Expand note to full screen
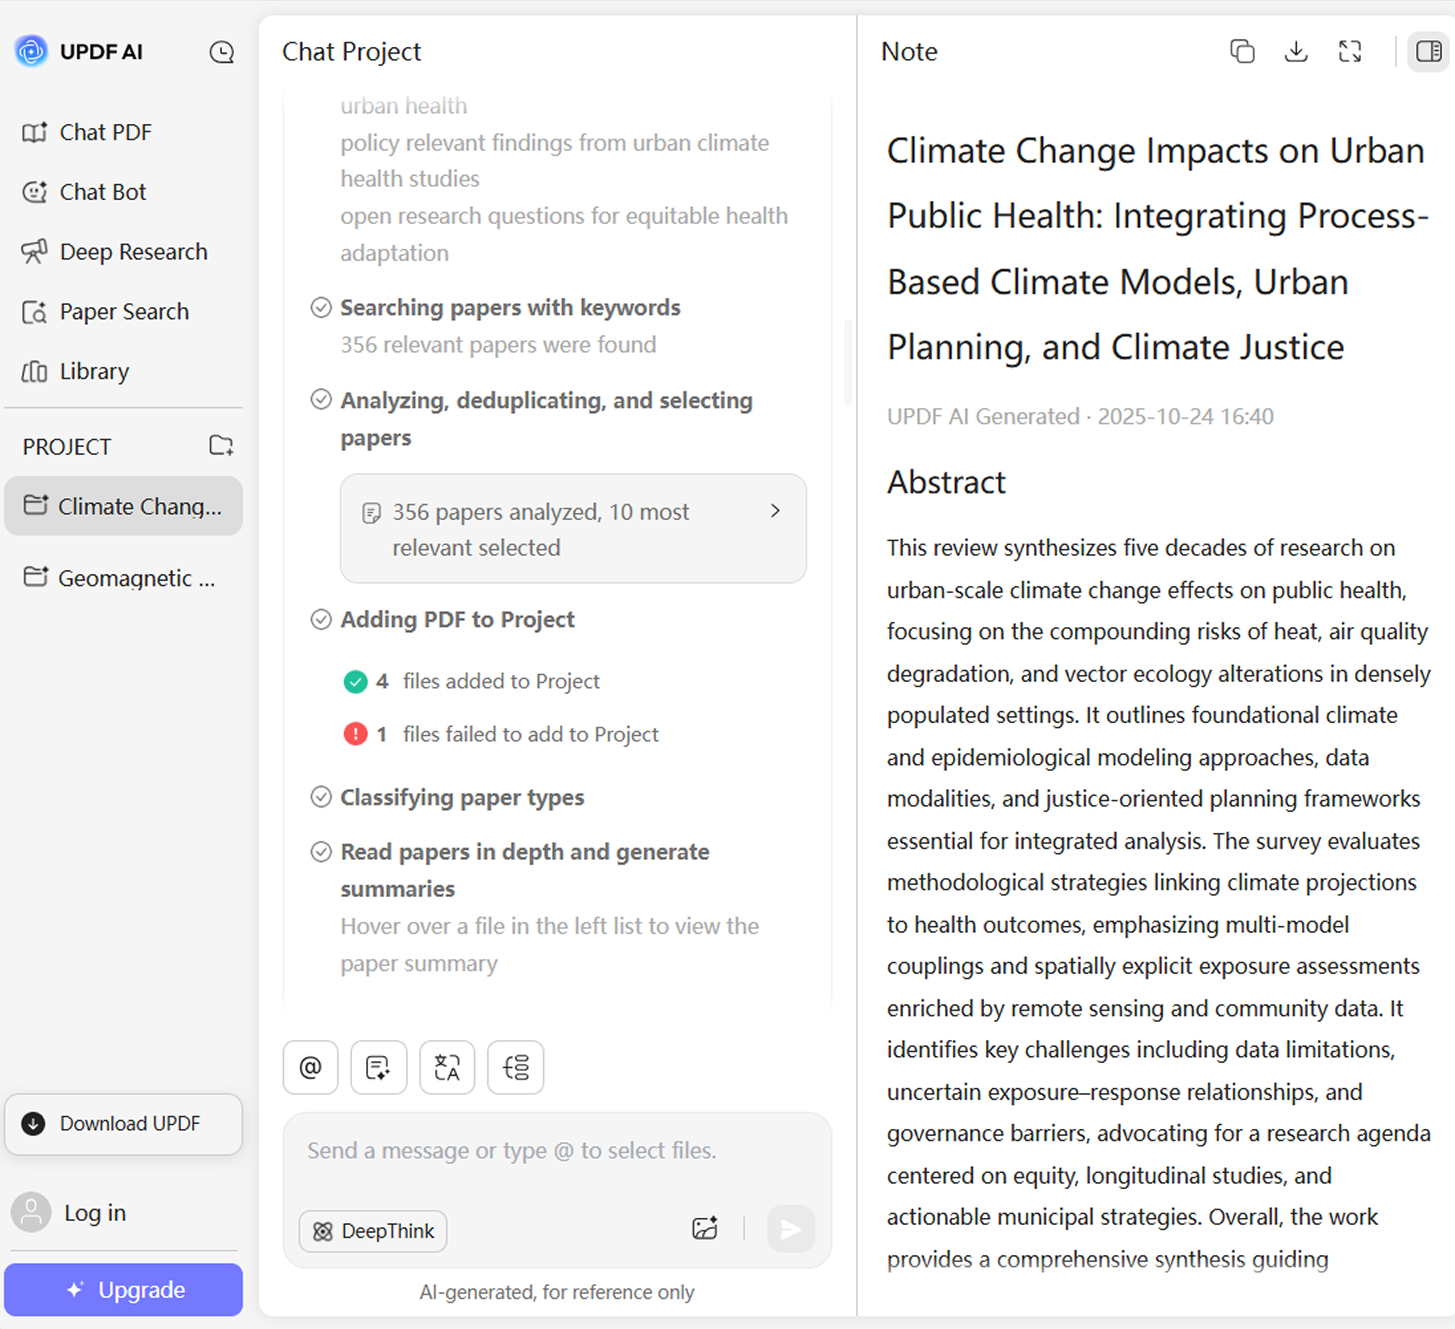 (1350, 52)
